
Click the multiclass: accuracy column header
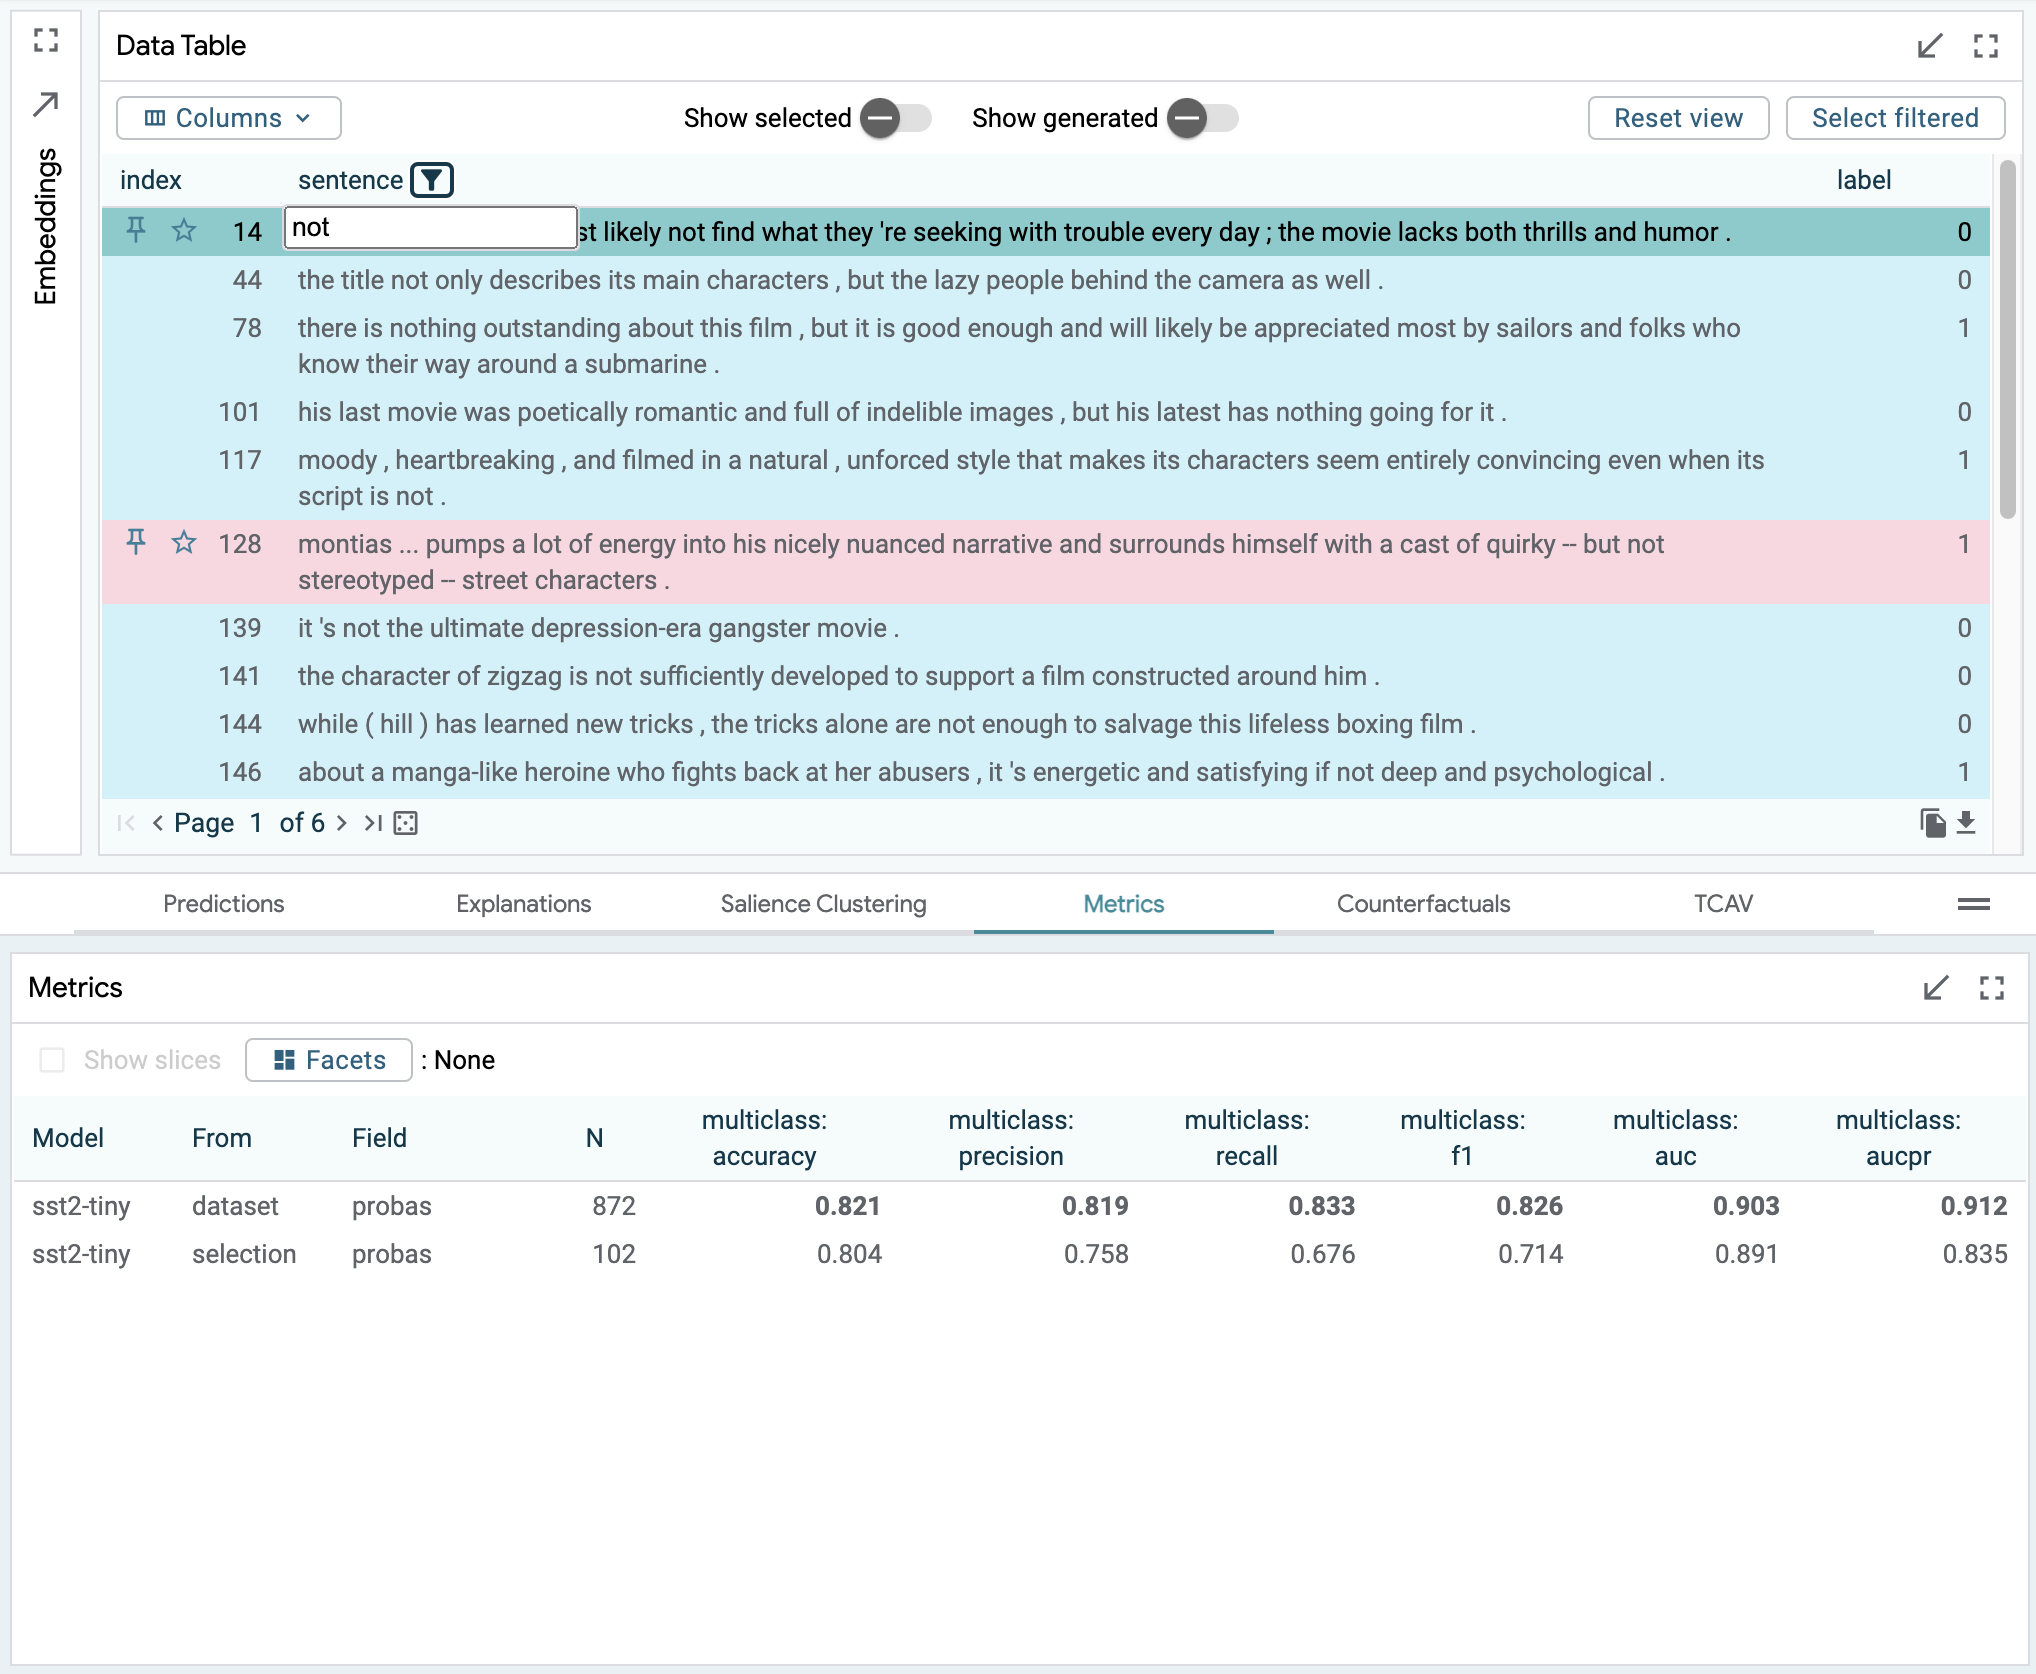pos(765,1138)
